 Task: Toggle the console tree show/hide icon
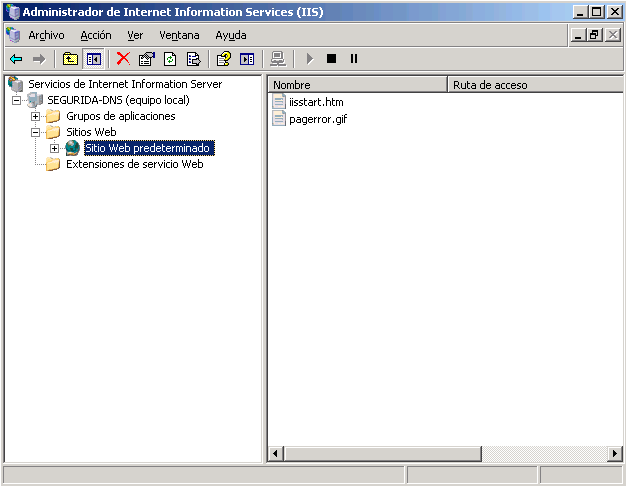pos(93,59)
